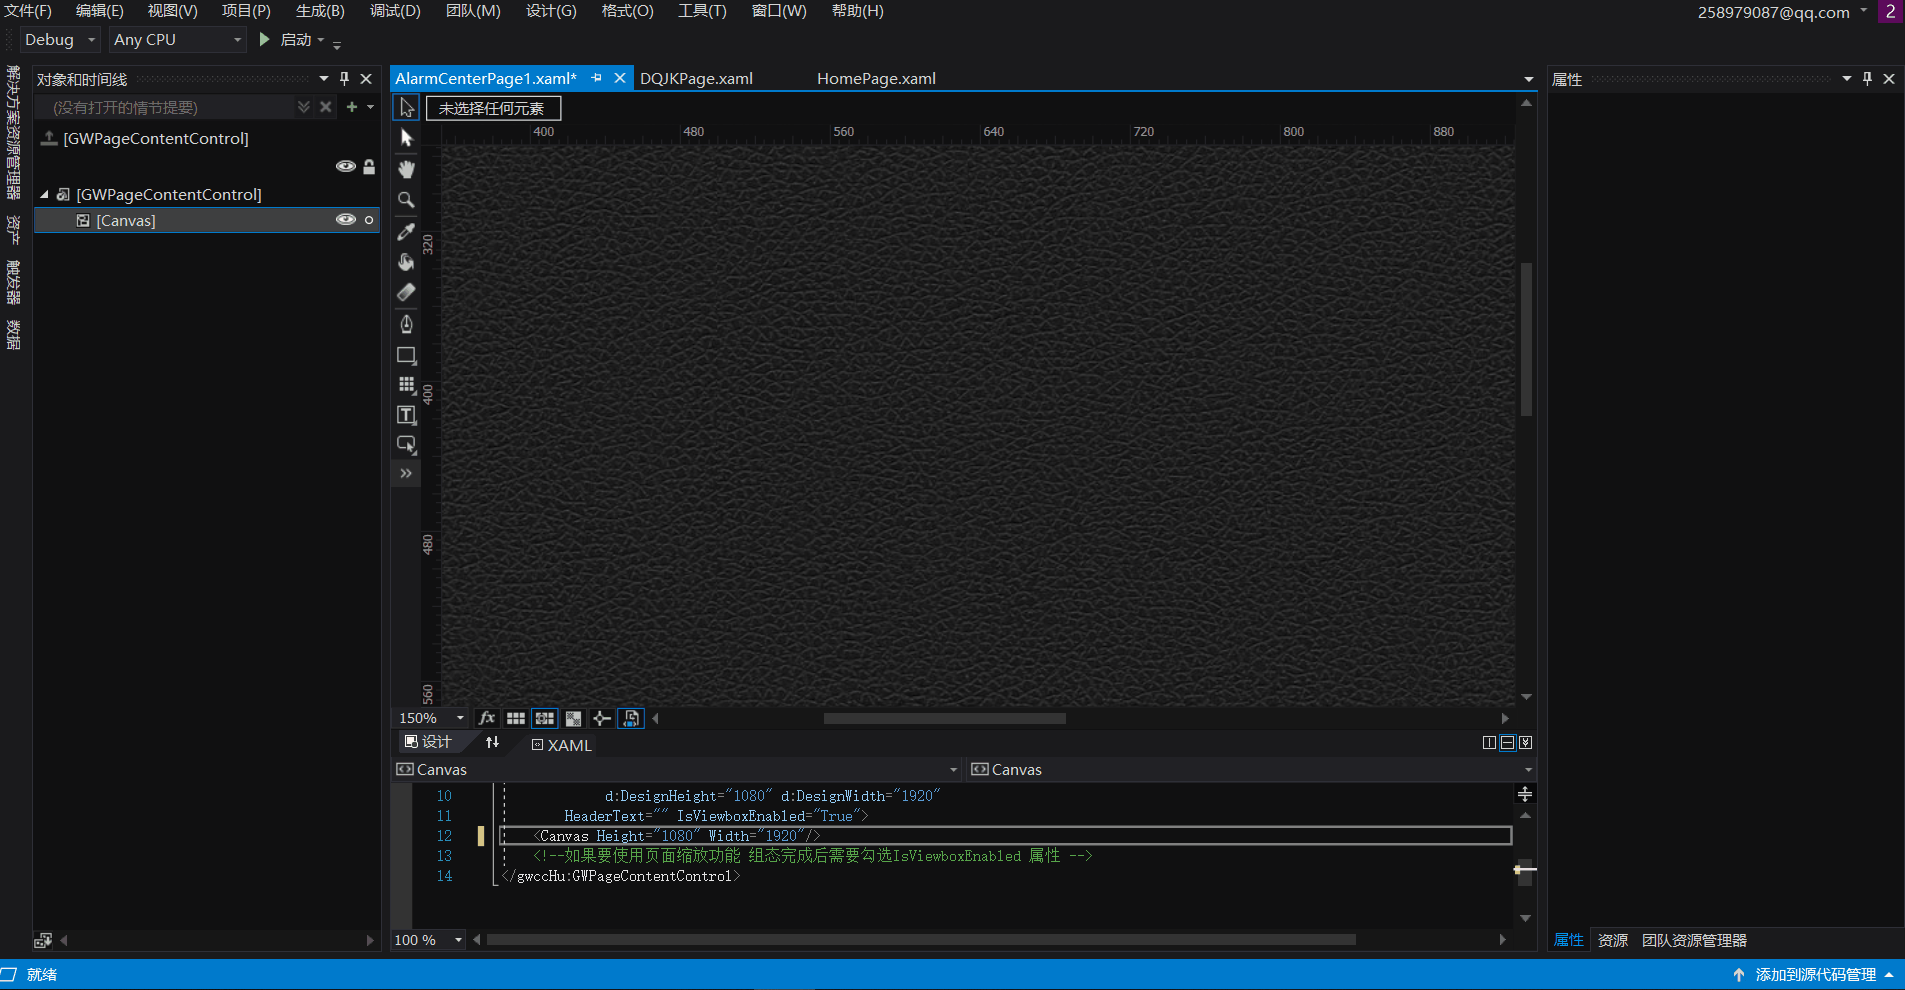Screen dimensions: 1905x990
Task: Click the fx effects button below canvas
Action: (x=487, y=718)
